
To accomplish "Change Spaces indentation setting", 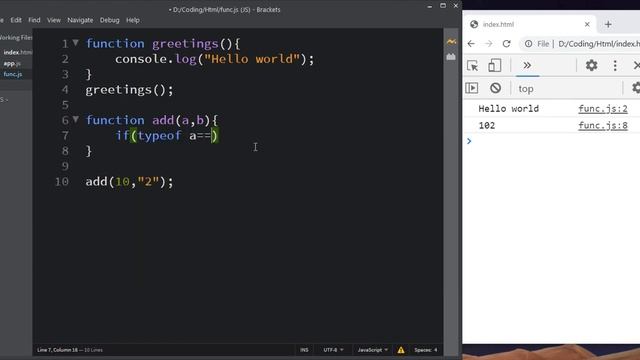I will 426,350.
